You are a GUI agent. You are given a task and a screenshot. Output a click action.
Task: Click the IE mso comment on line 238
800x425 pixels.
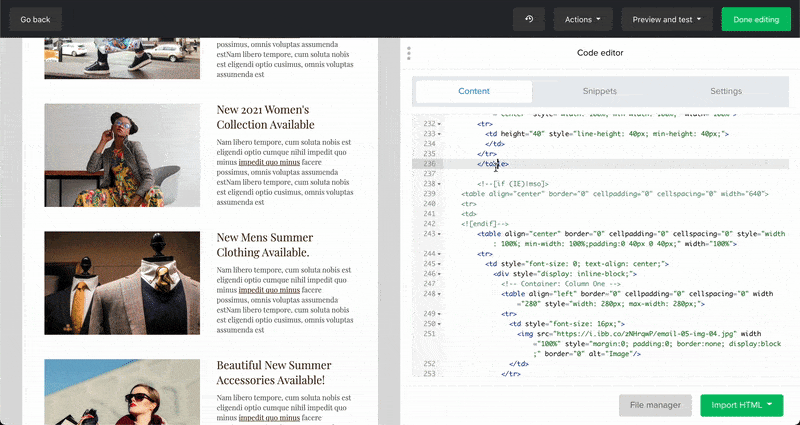pos(513,184)
